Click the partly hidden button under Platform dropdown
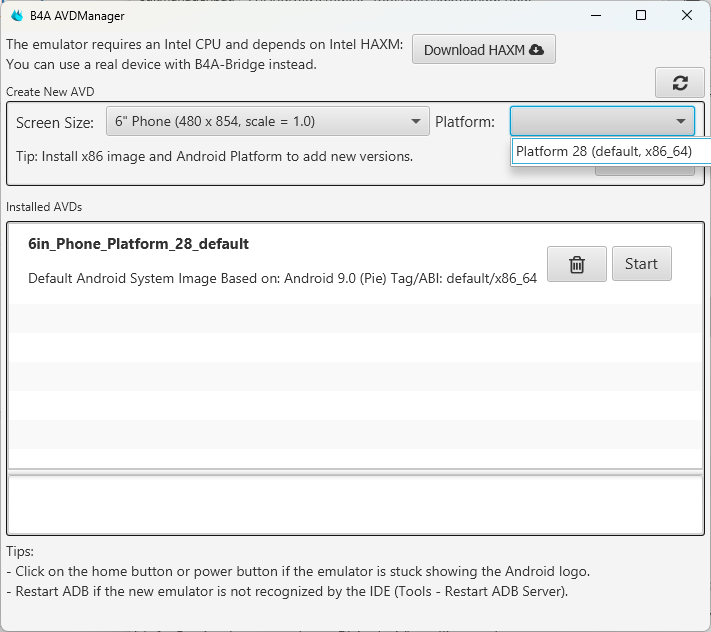This screenshot has width=711, height=632. (x=644, y=170)
